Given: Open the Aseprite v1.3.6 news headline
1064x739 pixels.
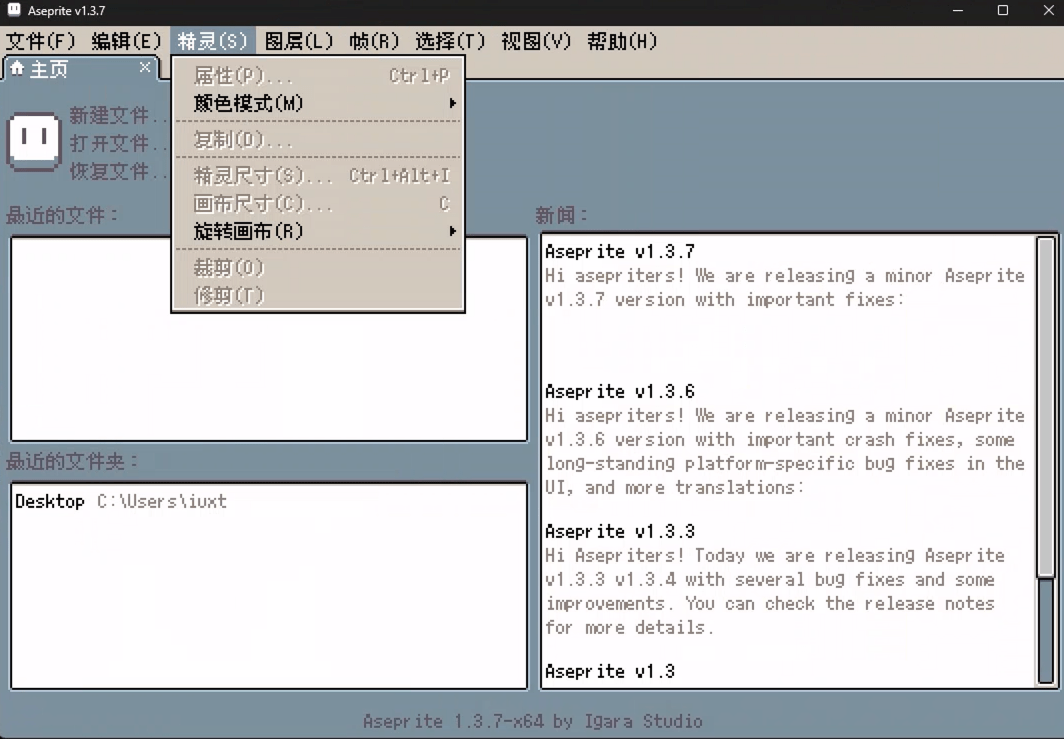Looking at the screenshot, I should click(620, 392).
